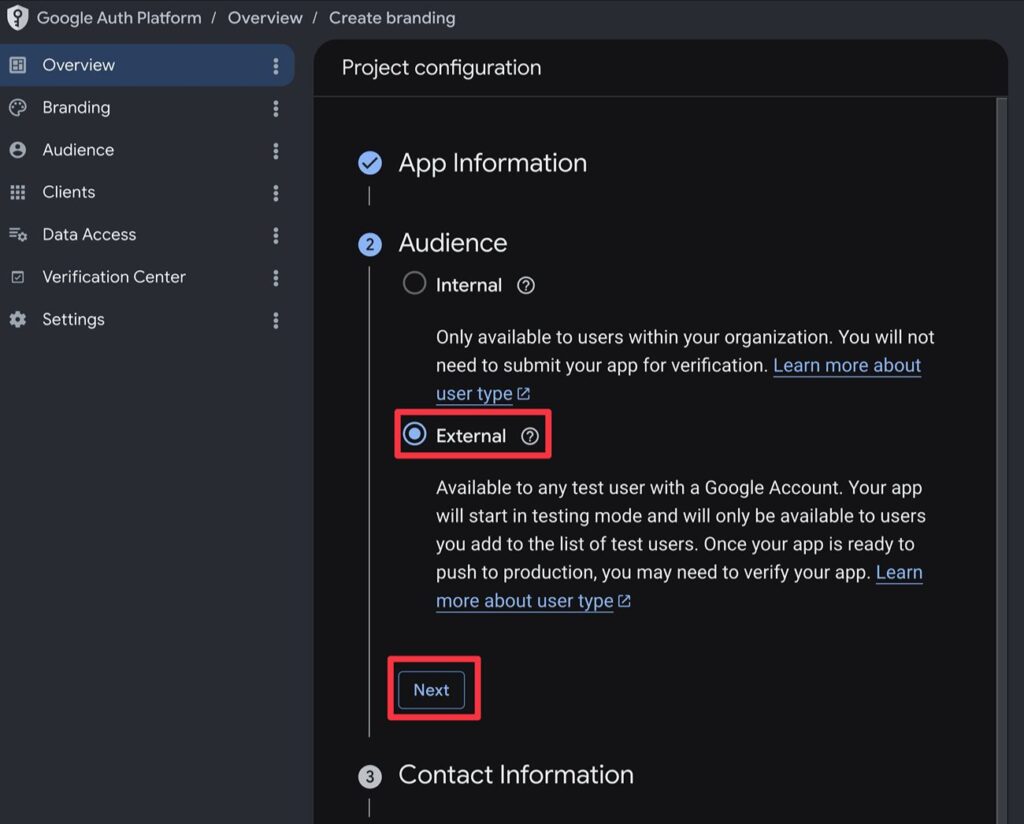Expand the Contact Information step heading
Screen dimensions: 1024x824
[516, 775]
